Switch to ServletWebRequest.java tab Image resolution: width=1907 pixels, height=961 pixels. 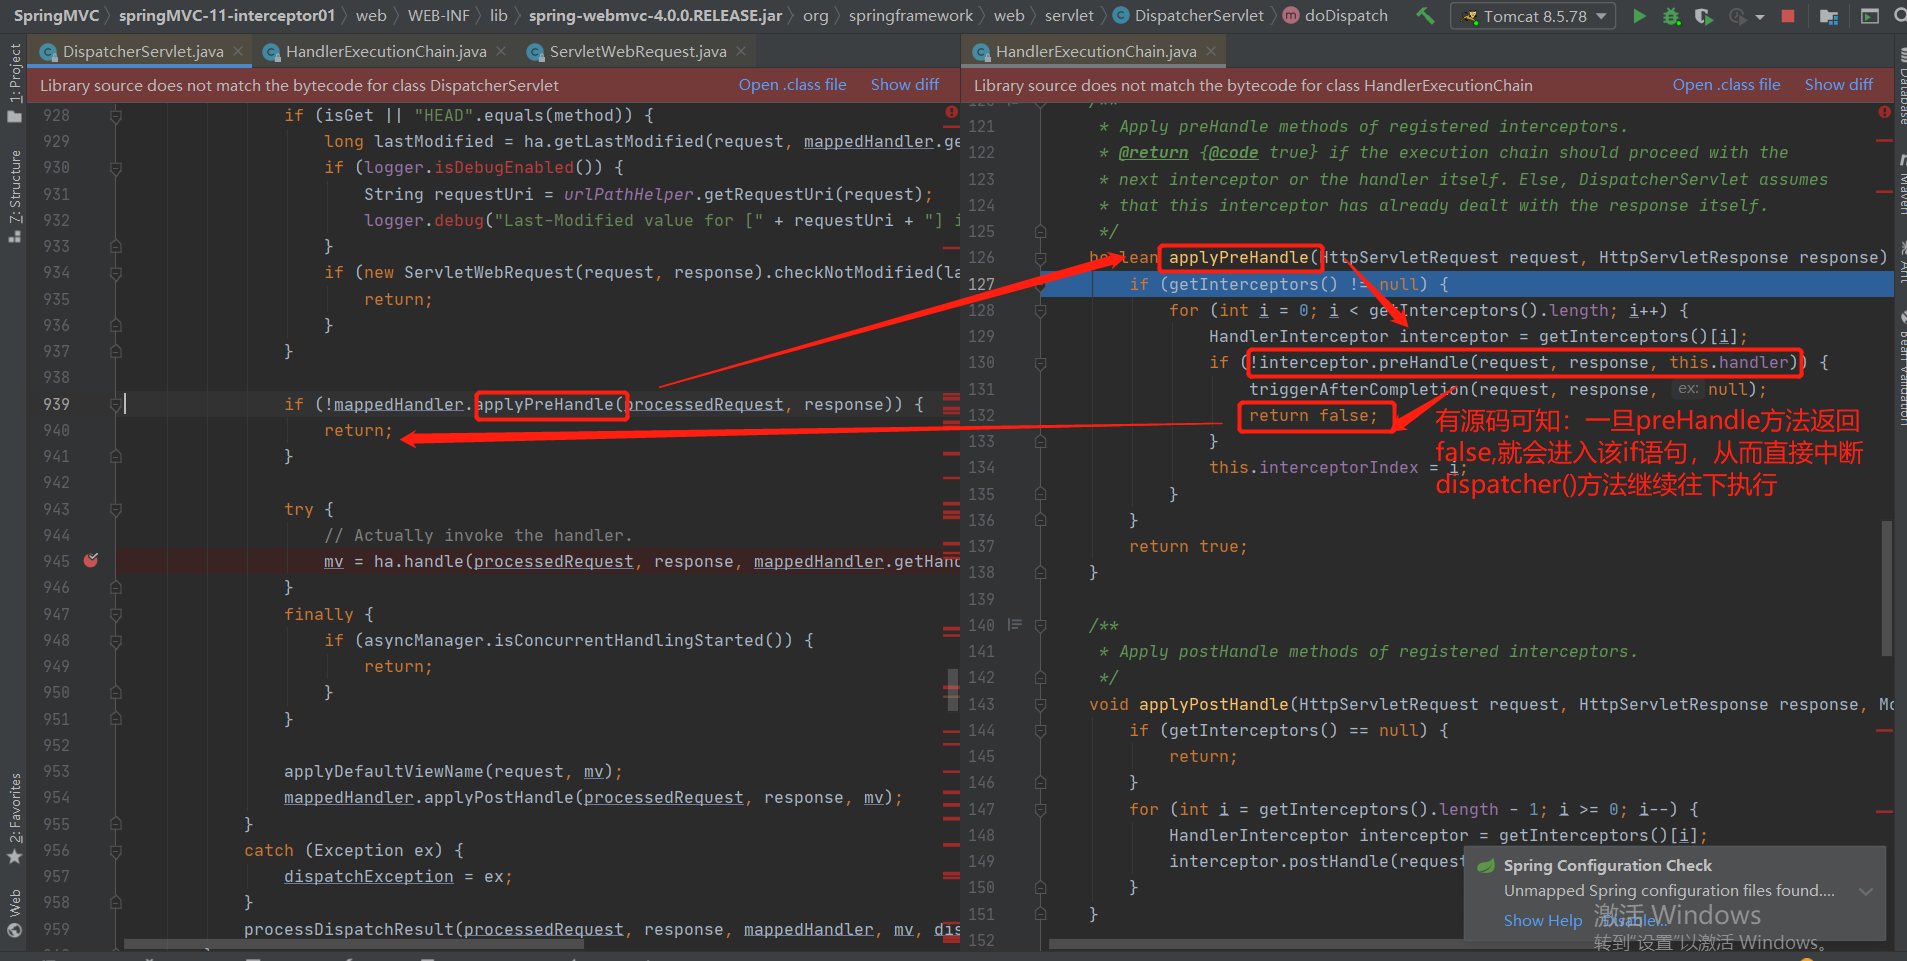tap(637, 51)
